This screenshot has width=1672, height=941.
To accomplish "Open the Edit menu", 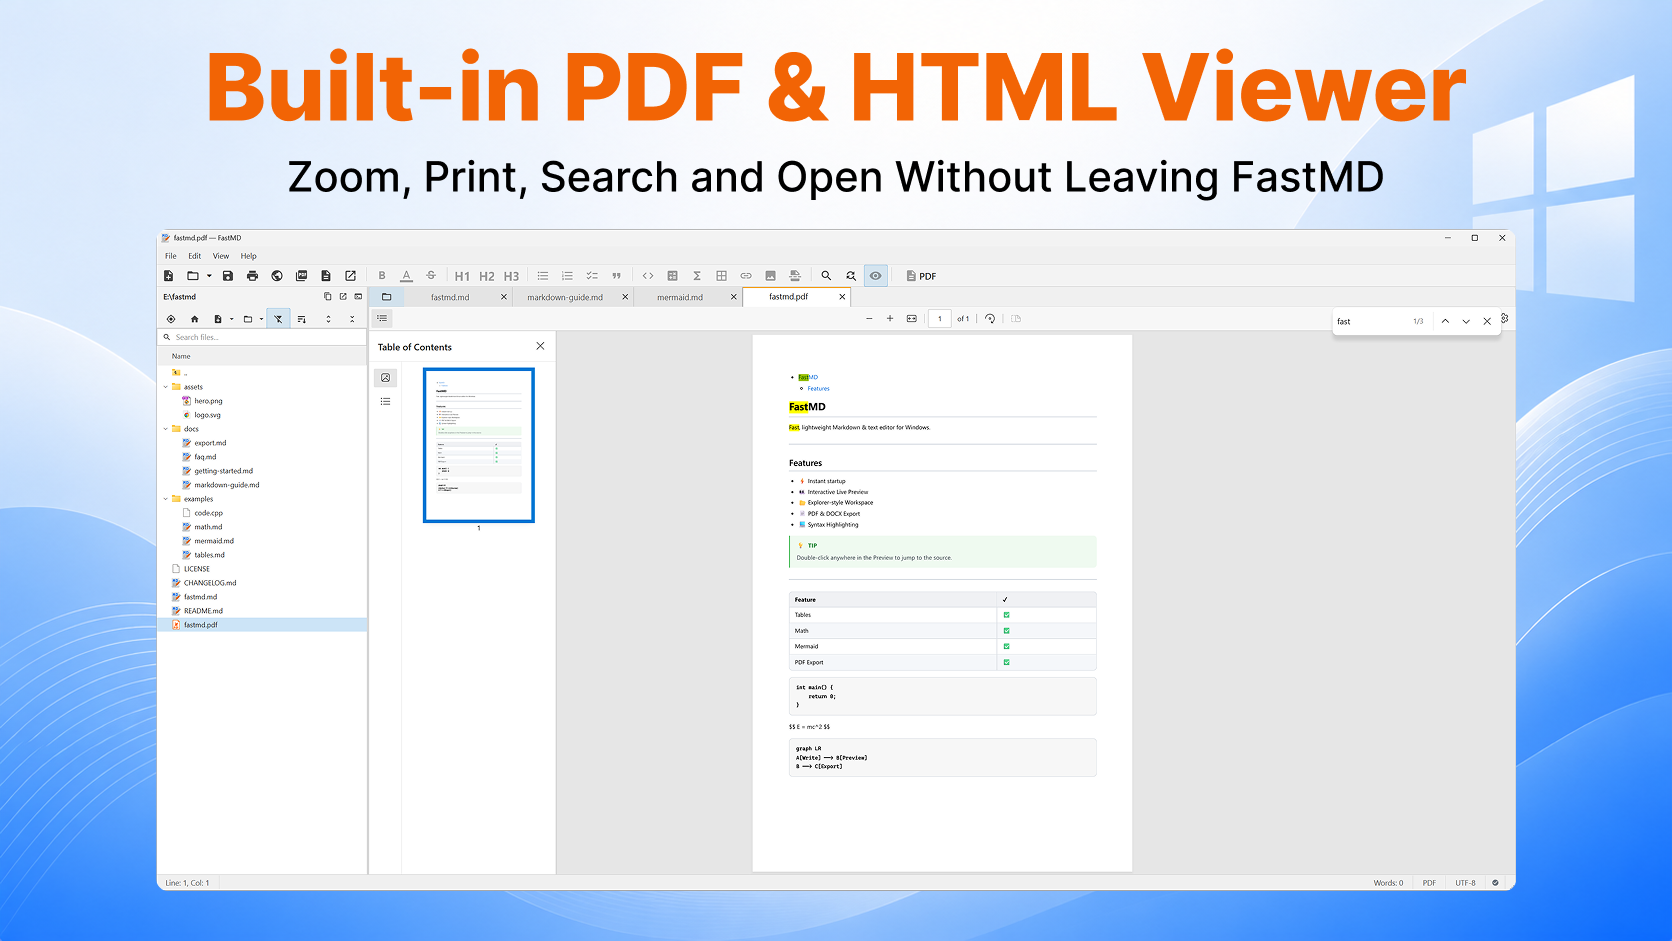I will [x=195, y=256].
